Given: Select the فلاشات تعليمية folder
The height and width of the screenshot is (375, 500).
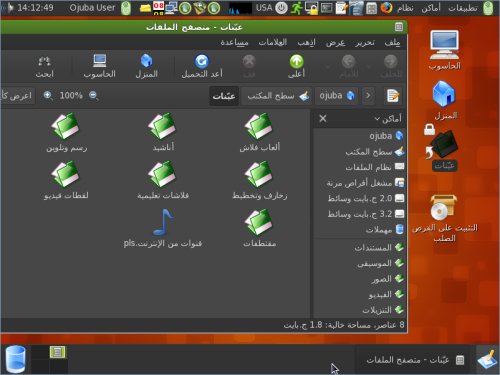Looking at the screenshot, I should [163, 180].
